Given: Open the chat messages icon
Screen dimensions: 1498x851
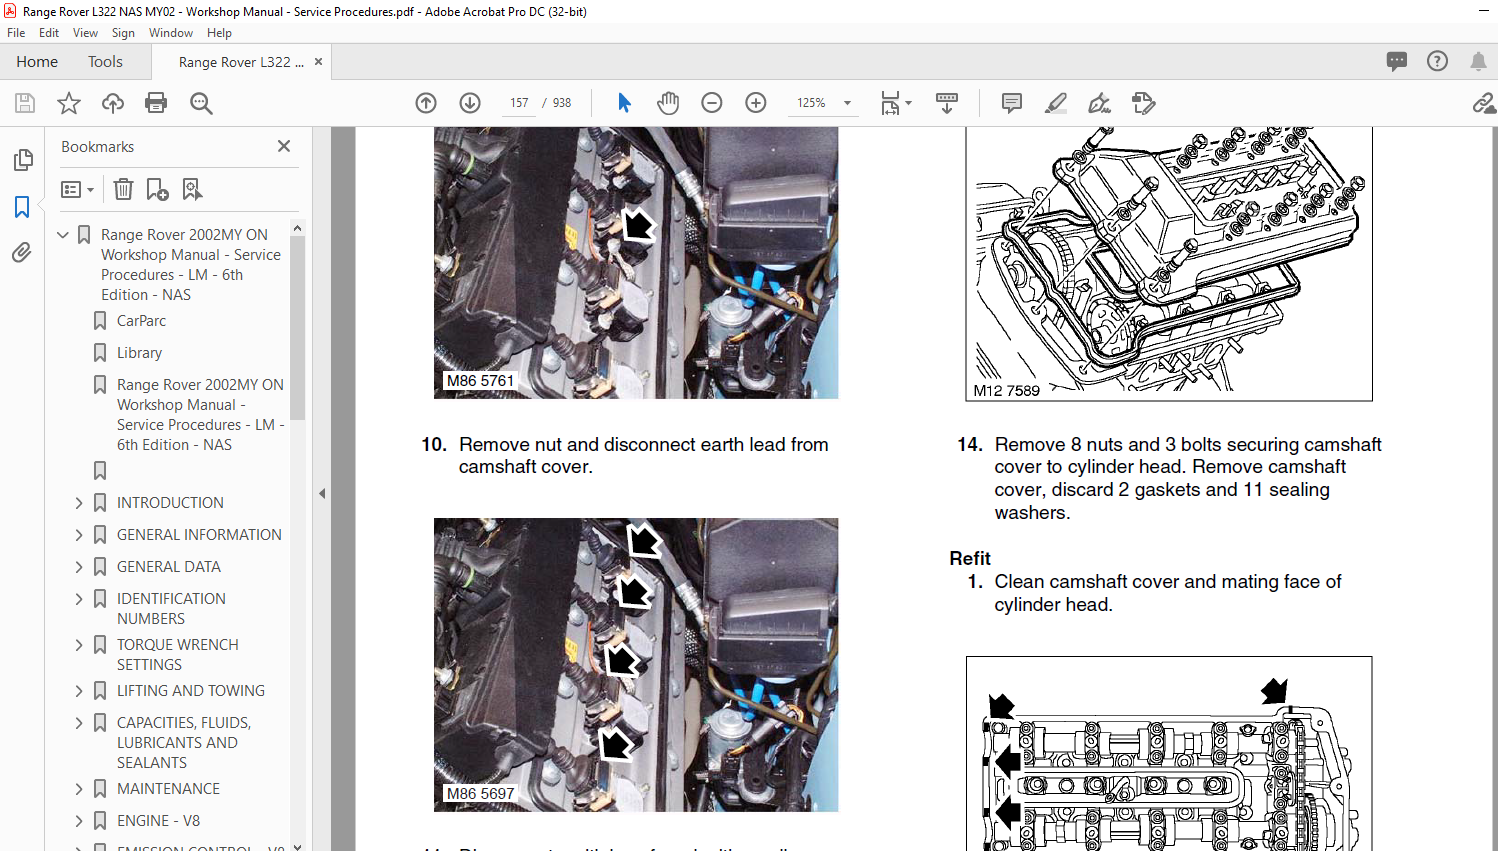Looking at the screenshot, I should 1397,61.
